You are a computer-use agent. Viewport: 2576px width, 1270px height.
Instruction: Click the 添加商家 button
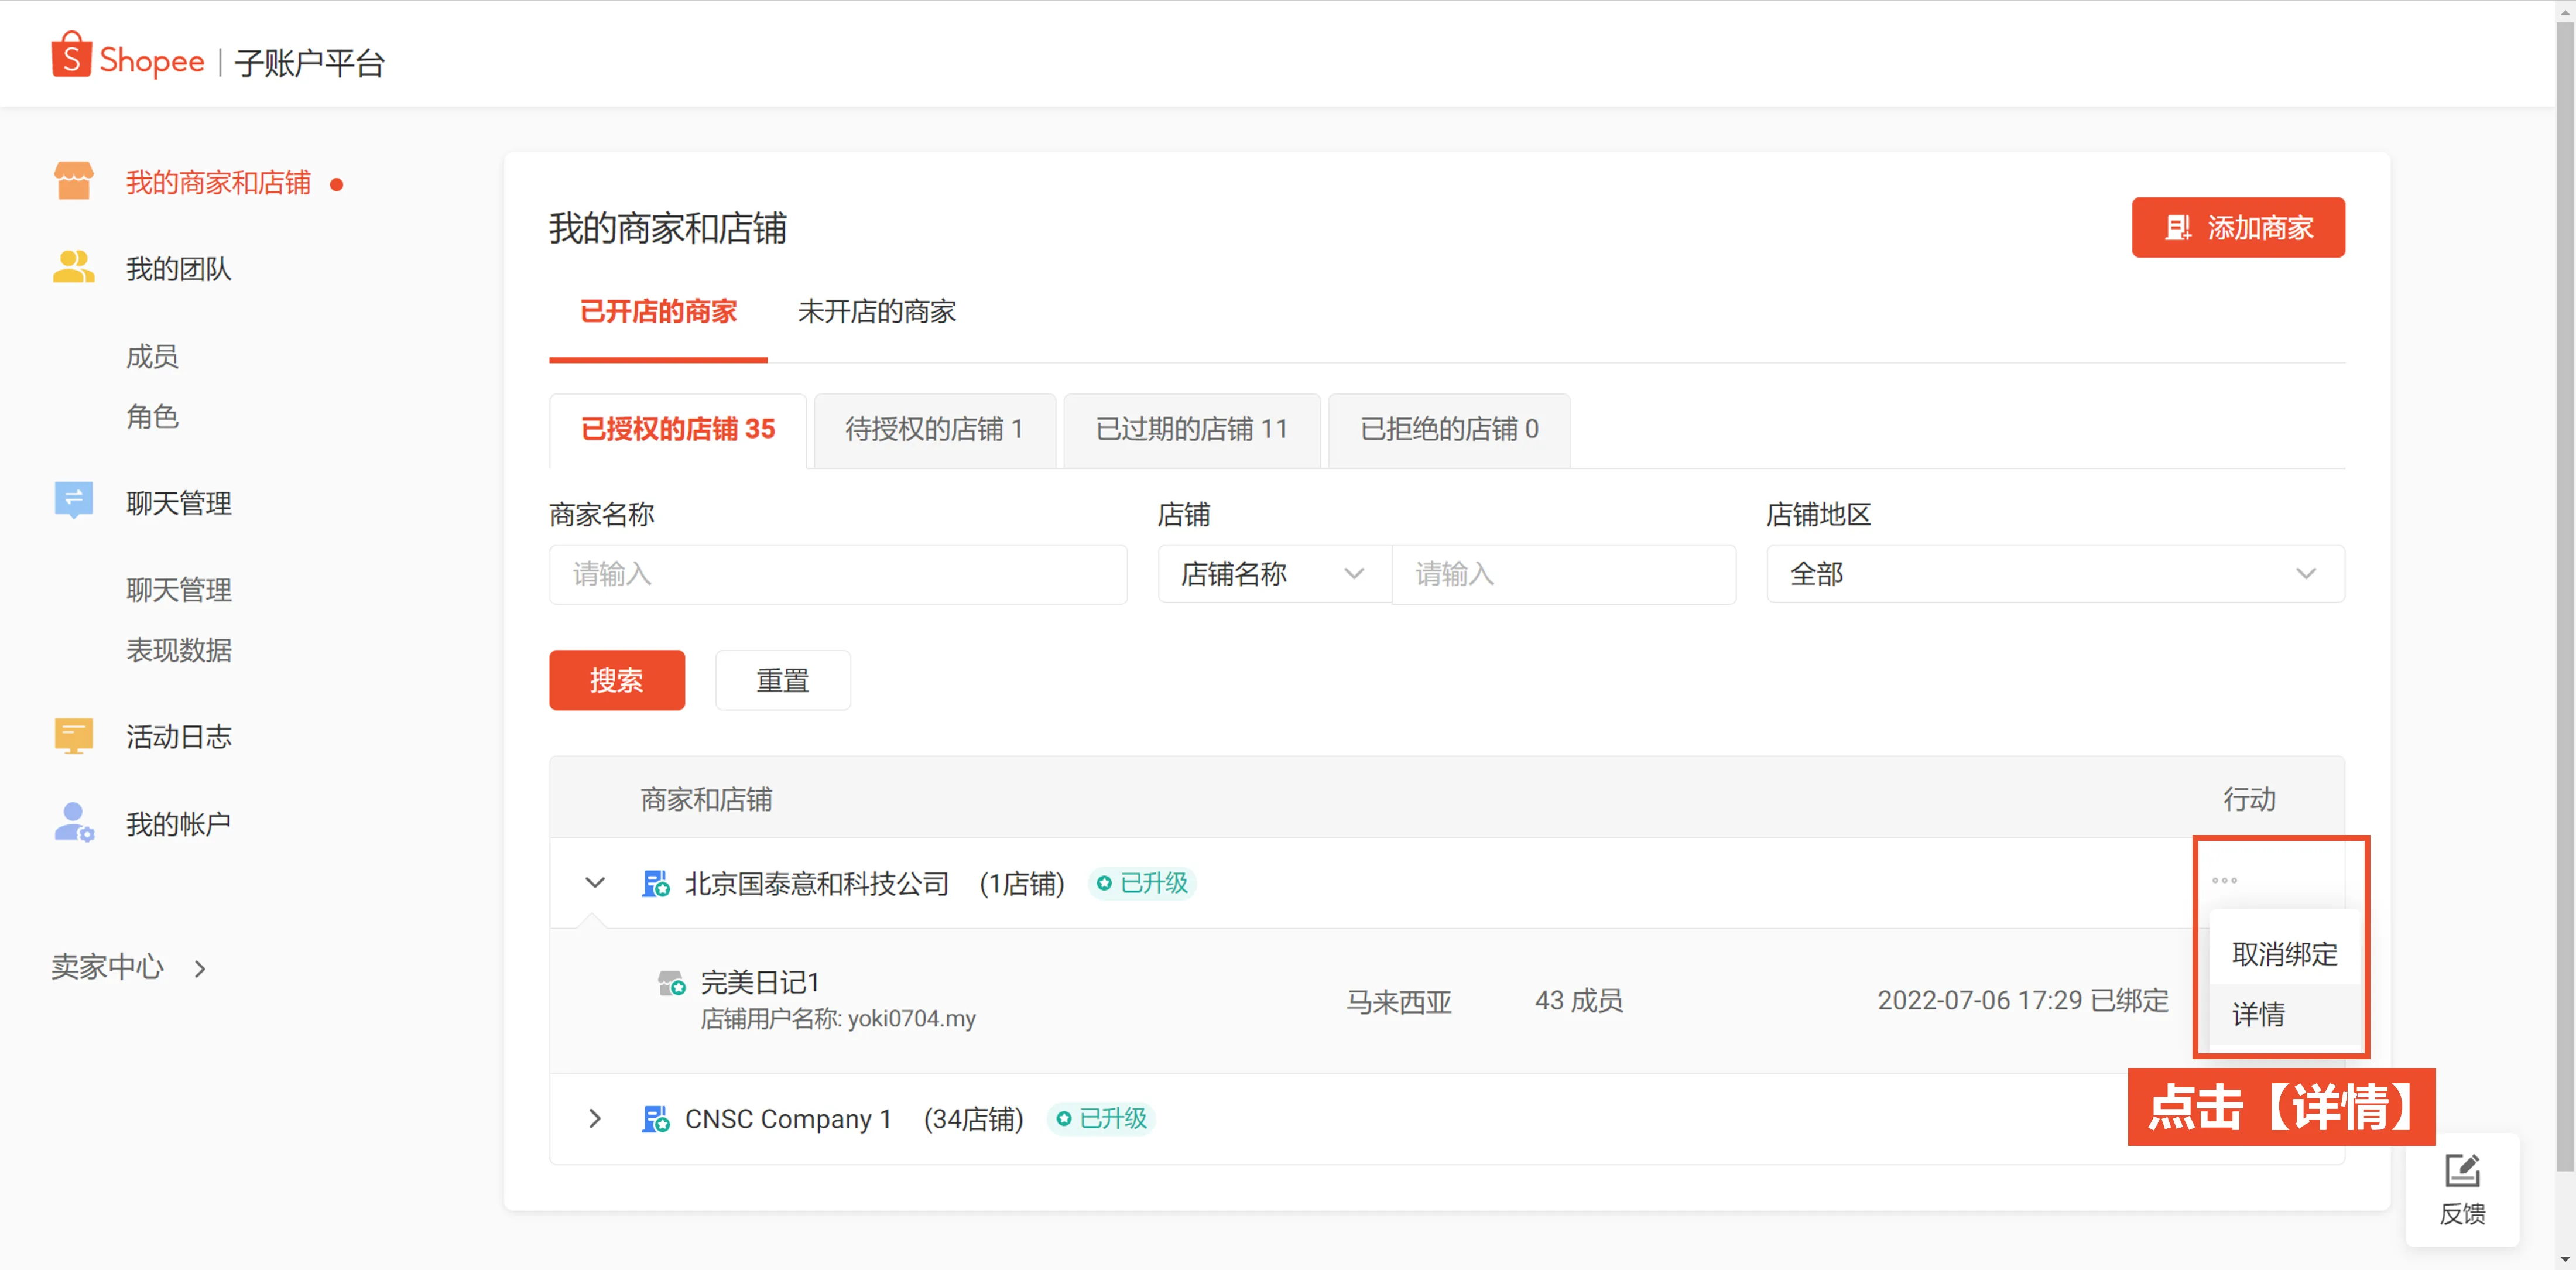[2238, 227]
